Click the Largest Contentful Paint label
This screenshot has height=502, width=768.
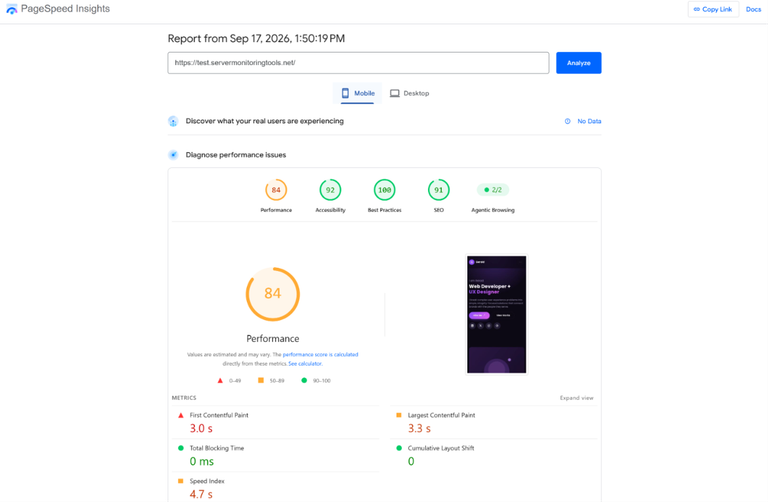pyautogui.click(x=441, y=415)
